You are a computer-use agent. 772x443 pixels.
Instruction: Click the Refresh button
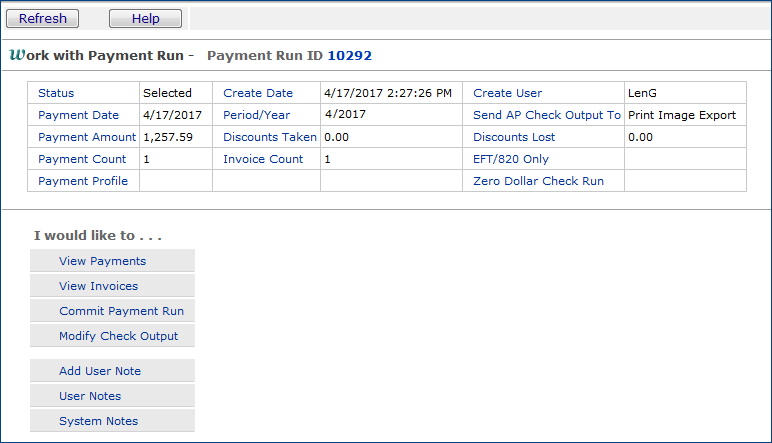(43, 19)
